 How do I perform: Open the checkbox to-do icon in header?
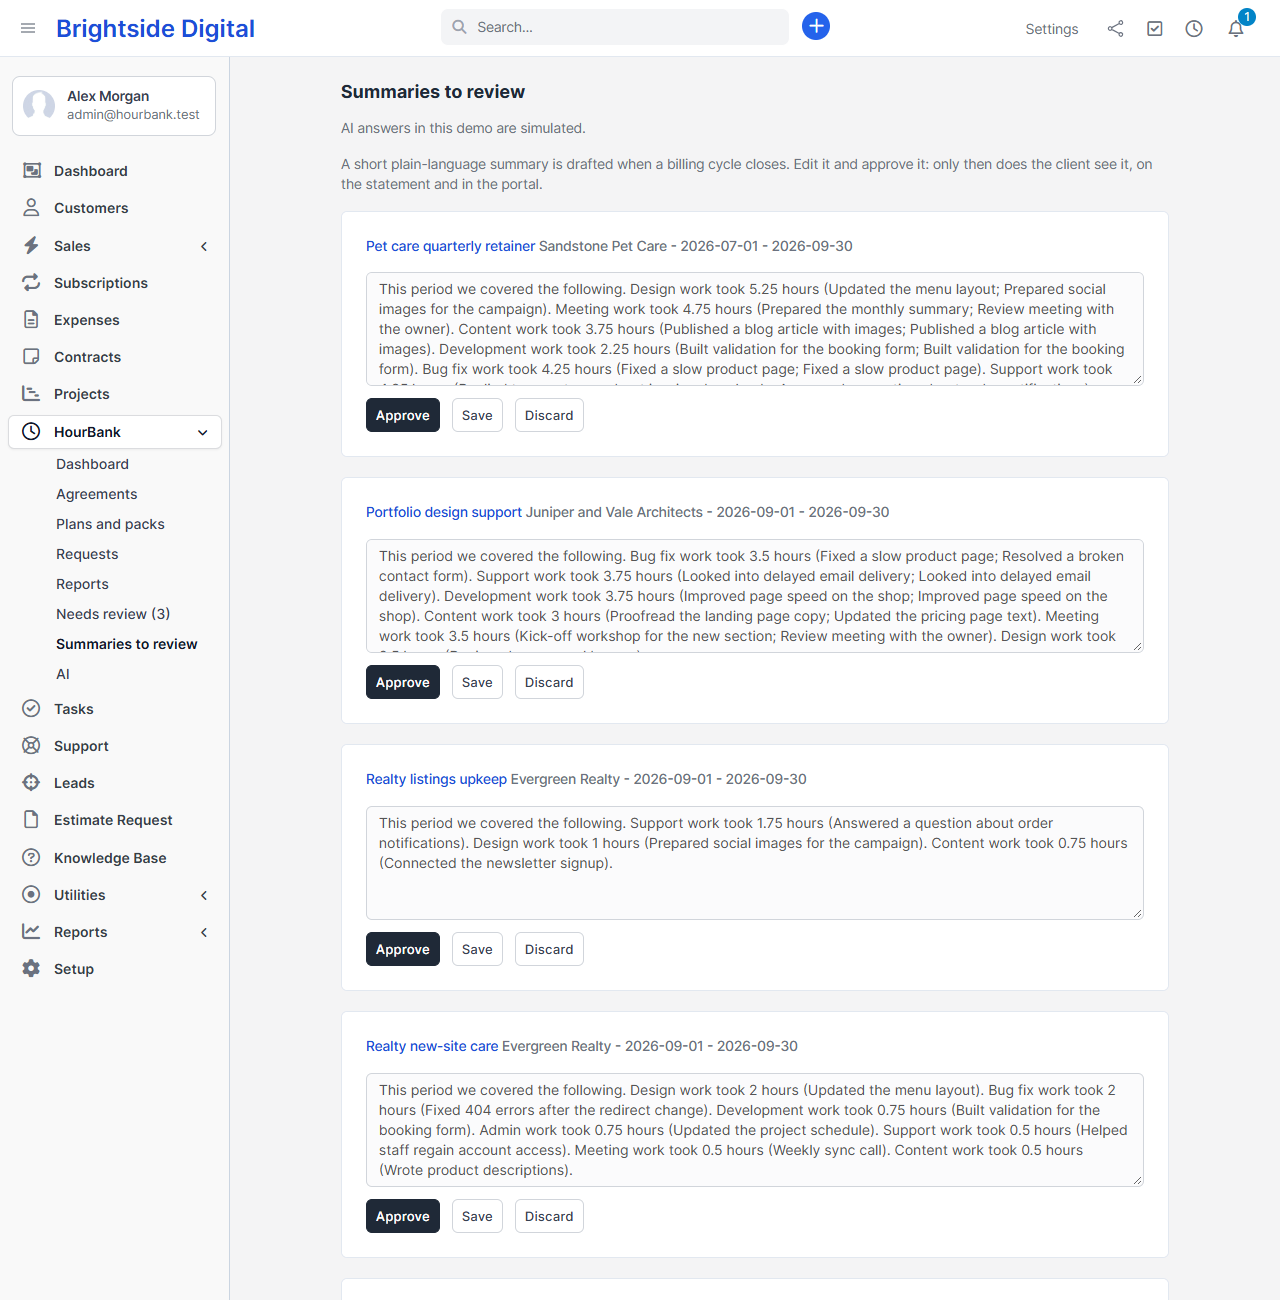[1155, 29]
